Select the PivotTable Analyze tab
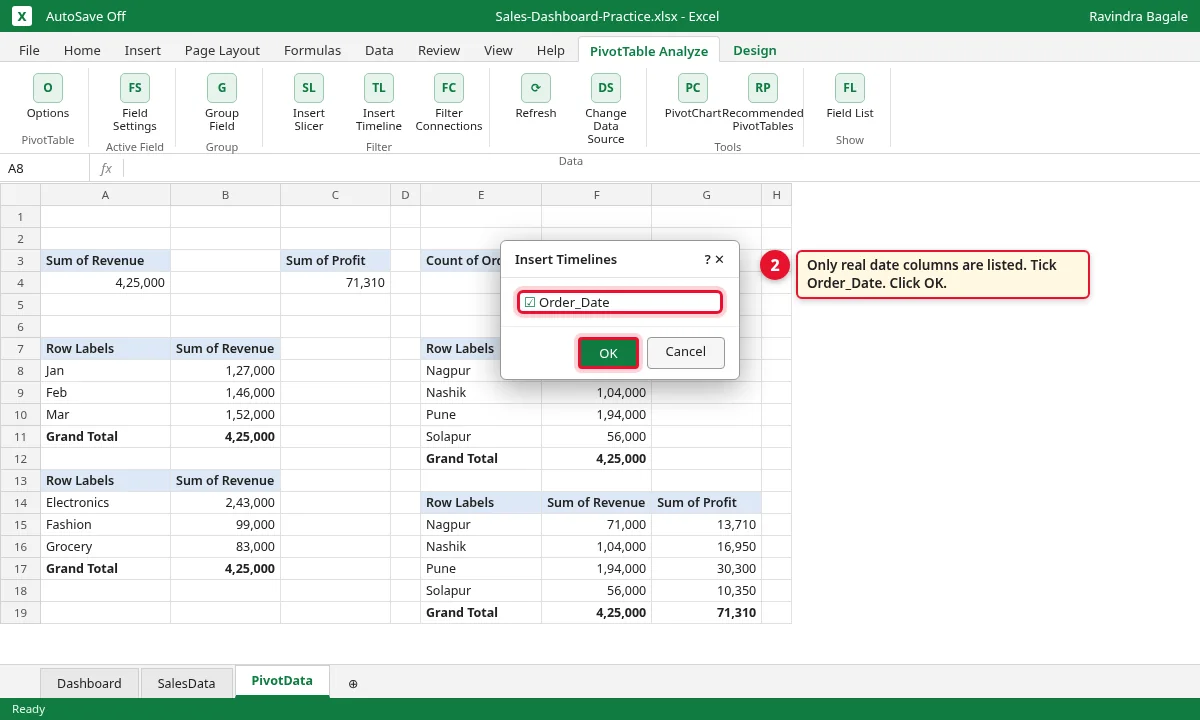The width and height of the screenshot is (1200, 720). point(649,51)
